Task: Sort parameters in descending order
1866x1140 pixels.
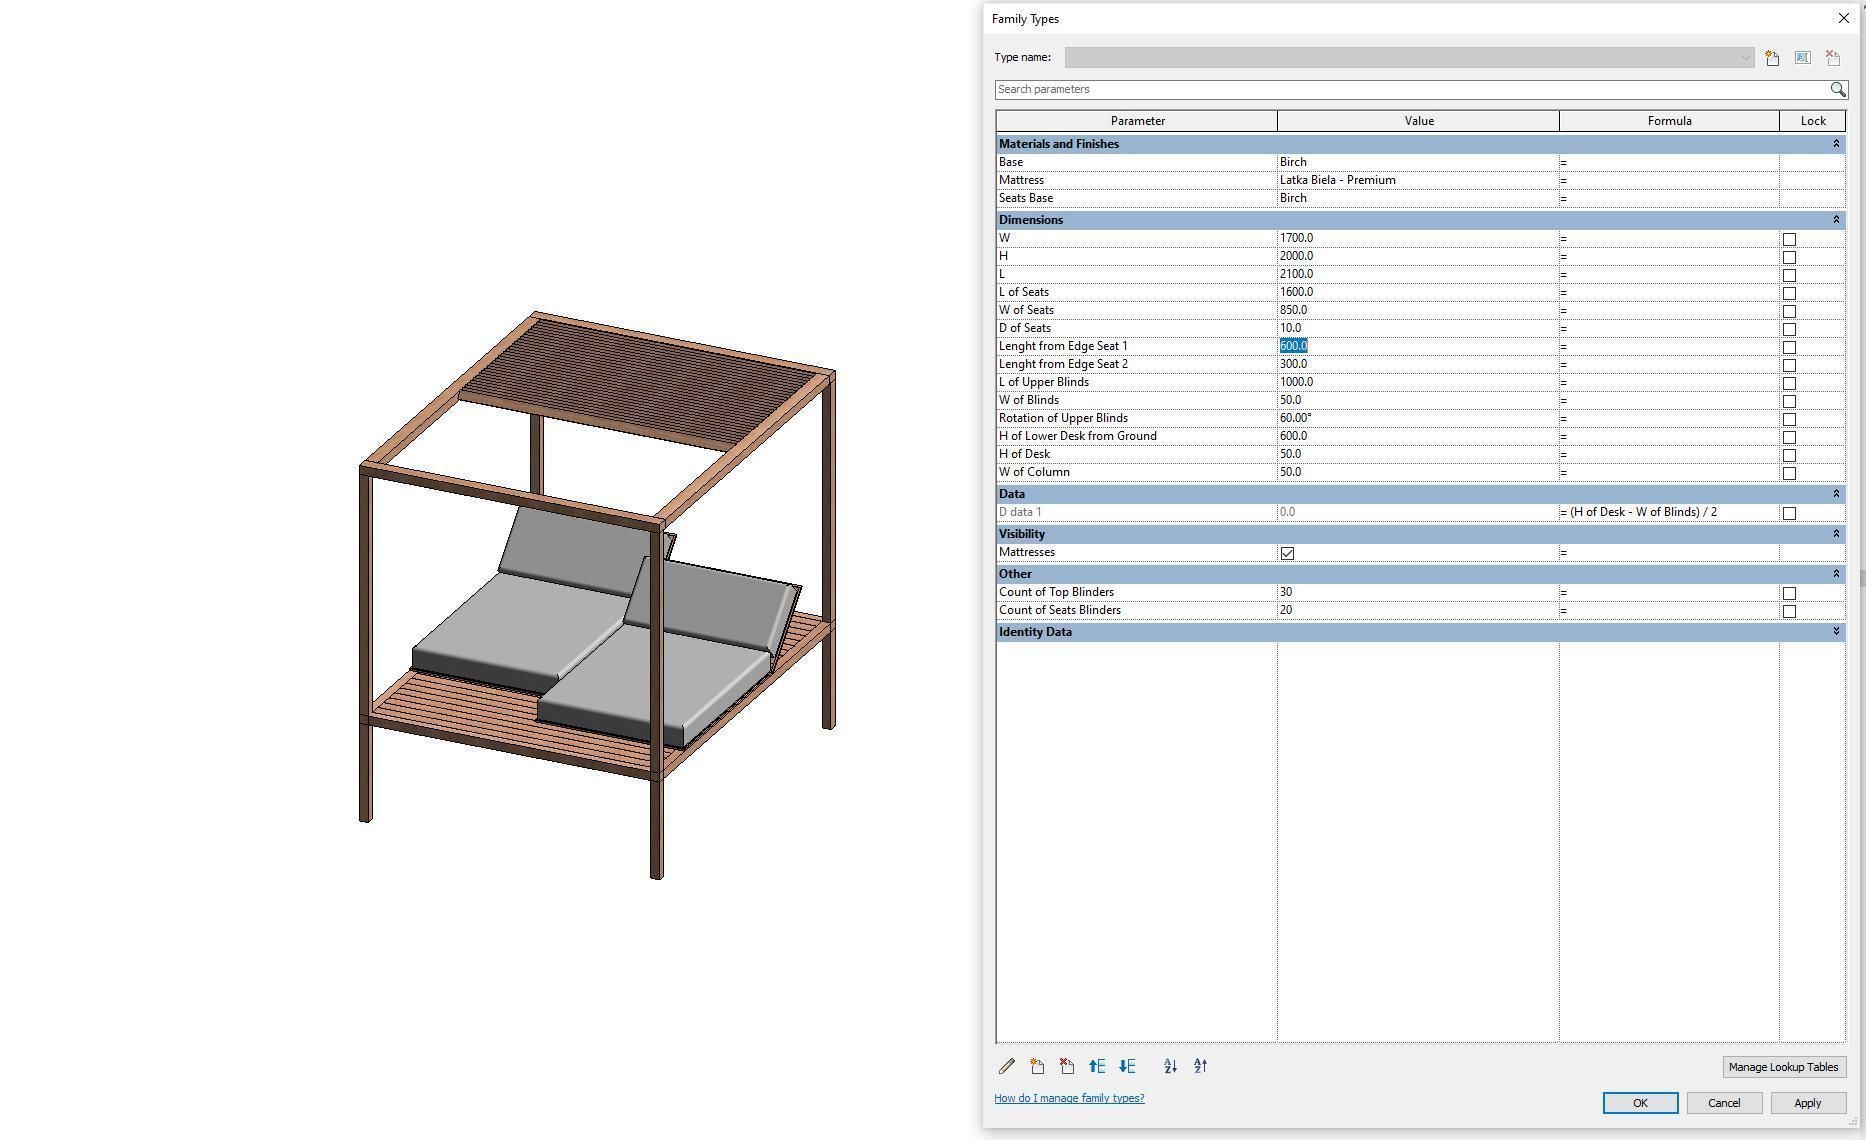Action: pos(1200,1067)
